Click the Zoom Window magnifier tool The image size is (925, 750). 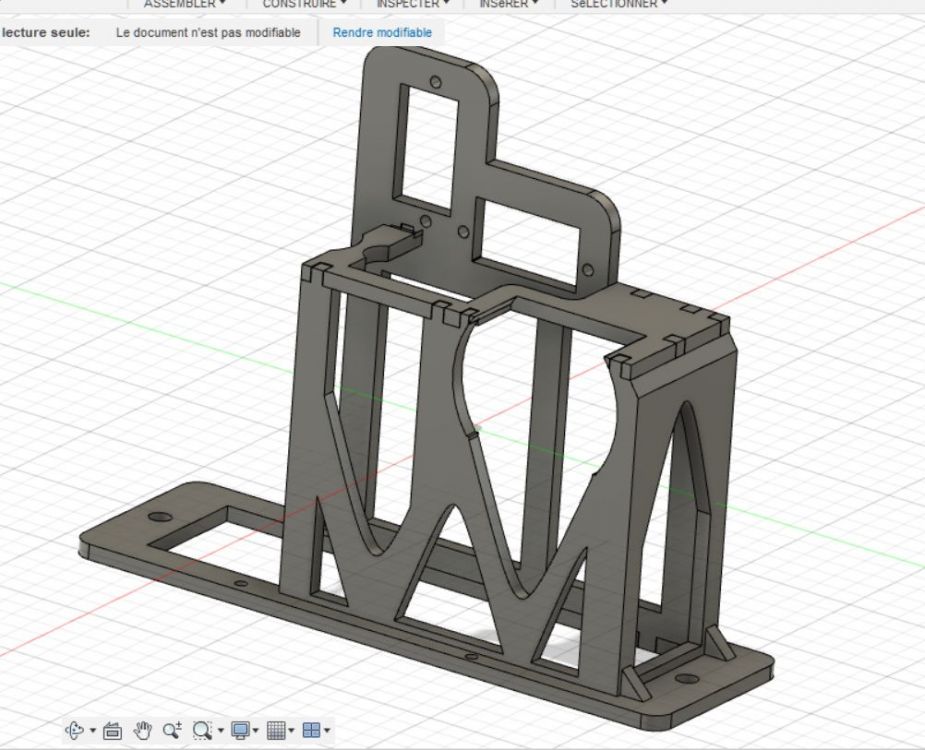pyautogui.click(x=202, y=731)
